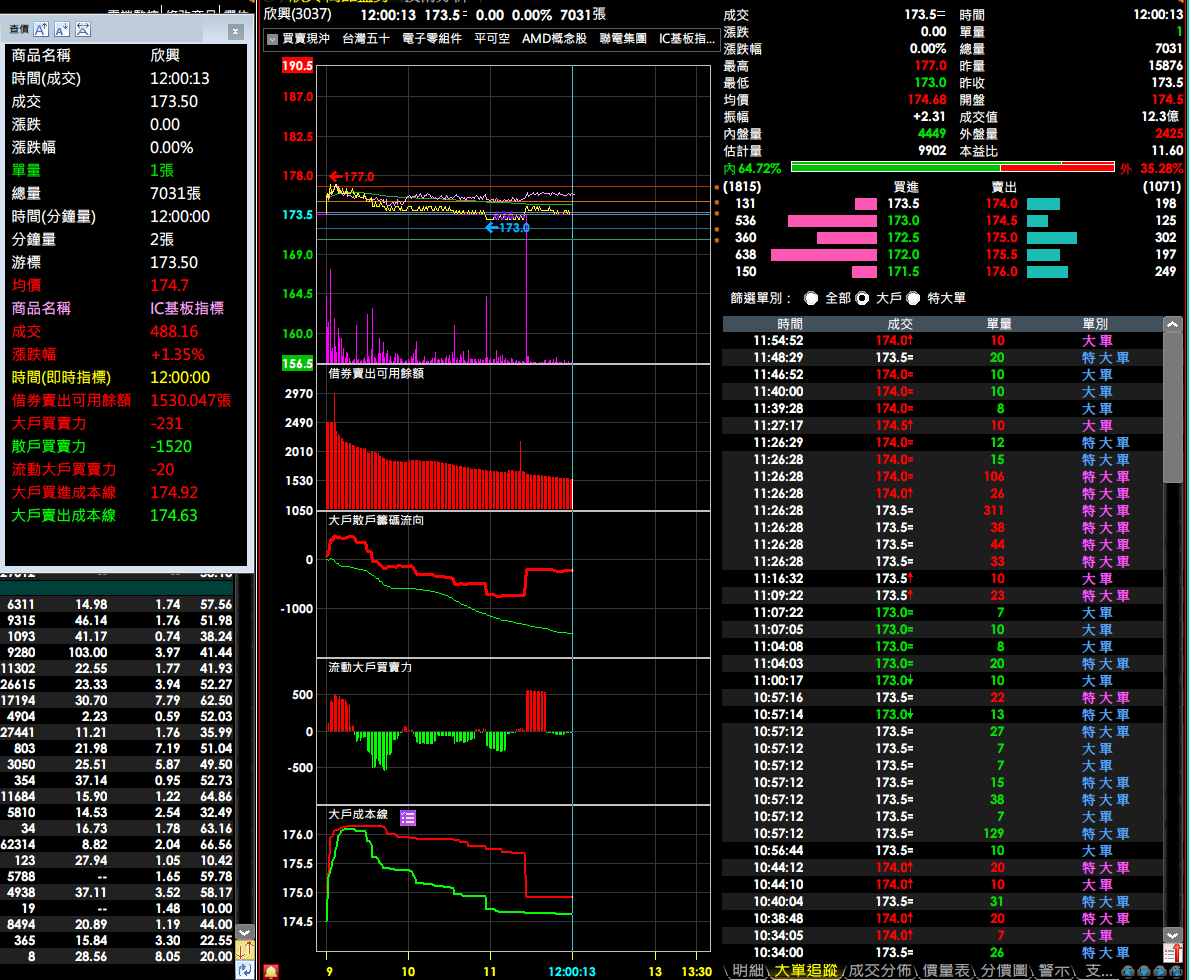Click the refresh icon at bottom left
This screenshot has height=980, width=1191.
click(244, 969)
